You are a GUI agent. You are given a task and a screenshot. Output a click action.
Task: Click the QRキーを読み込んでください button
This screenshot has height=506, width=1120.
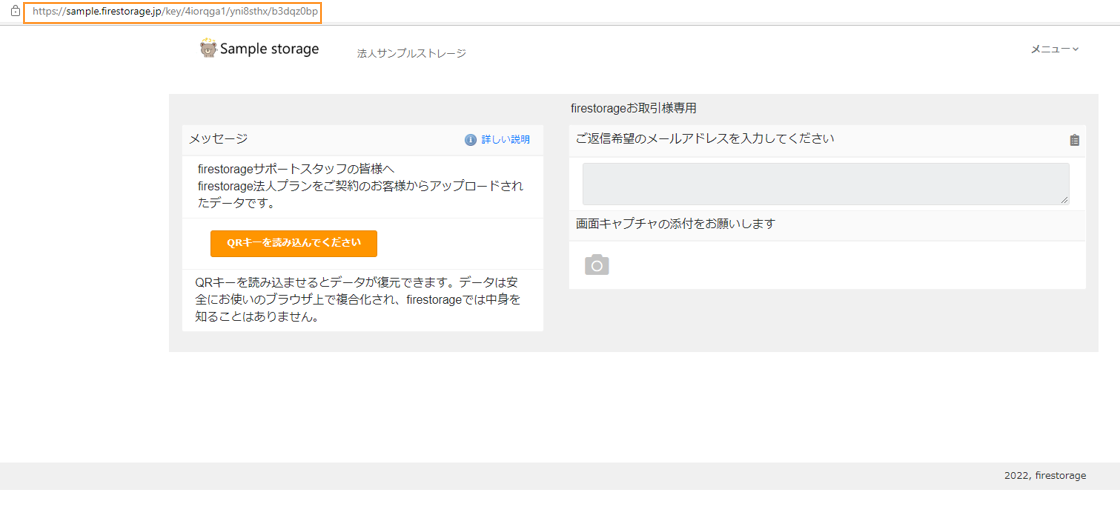coord(294,243)
